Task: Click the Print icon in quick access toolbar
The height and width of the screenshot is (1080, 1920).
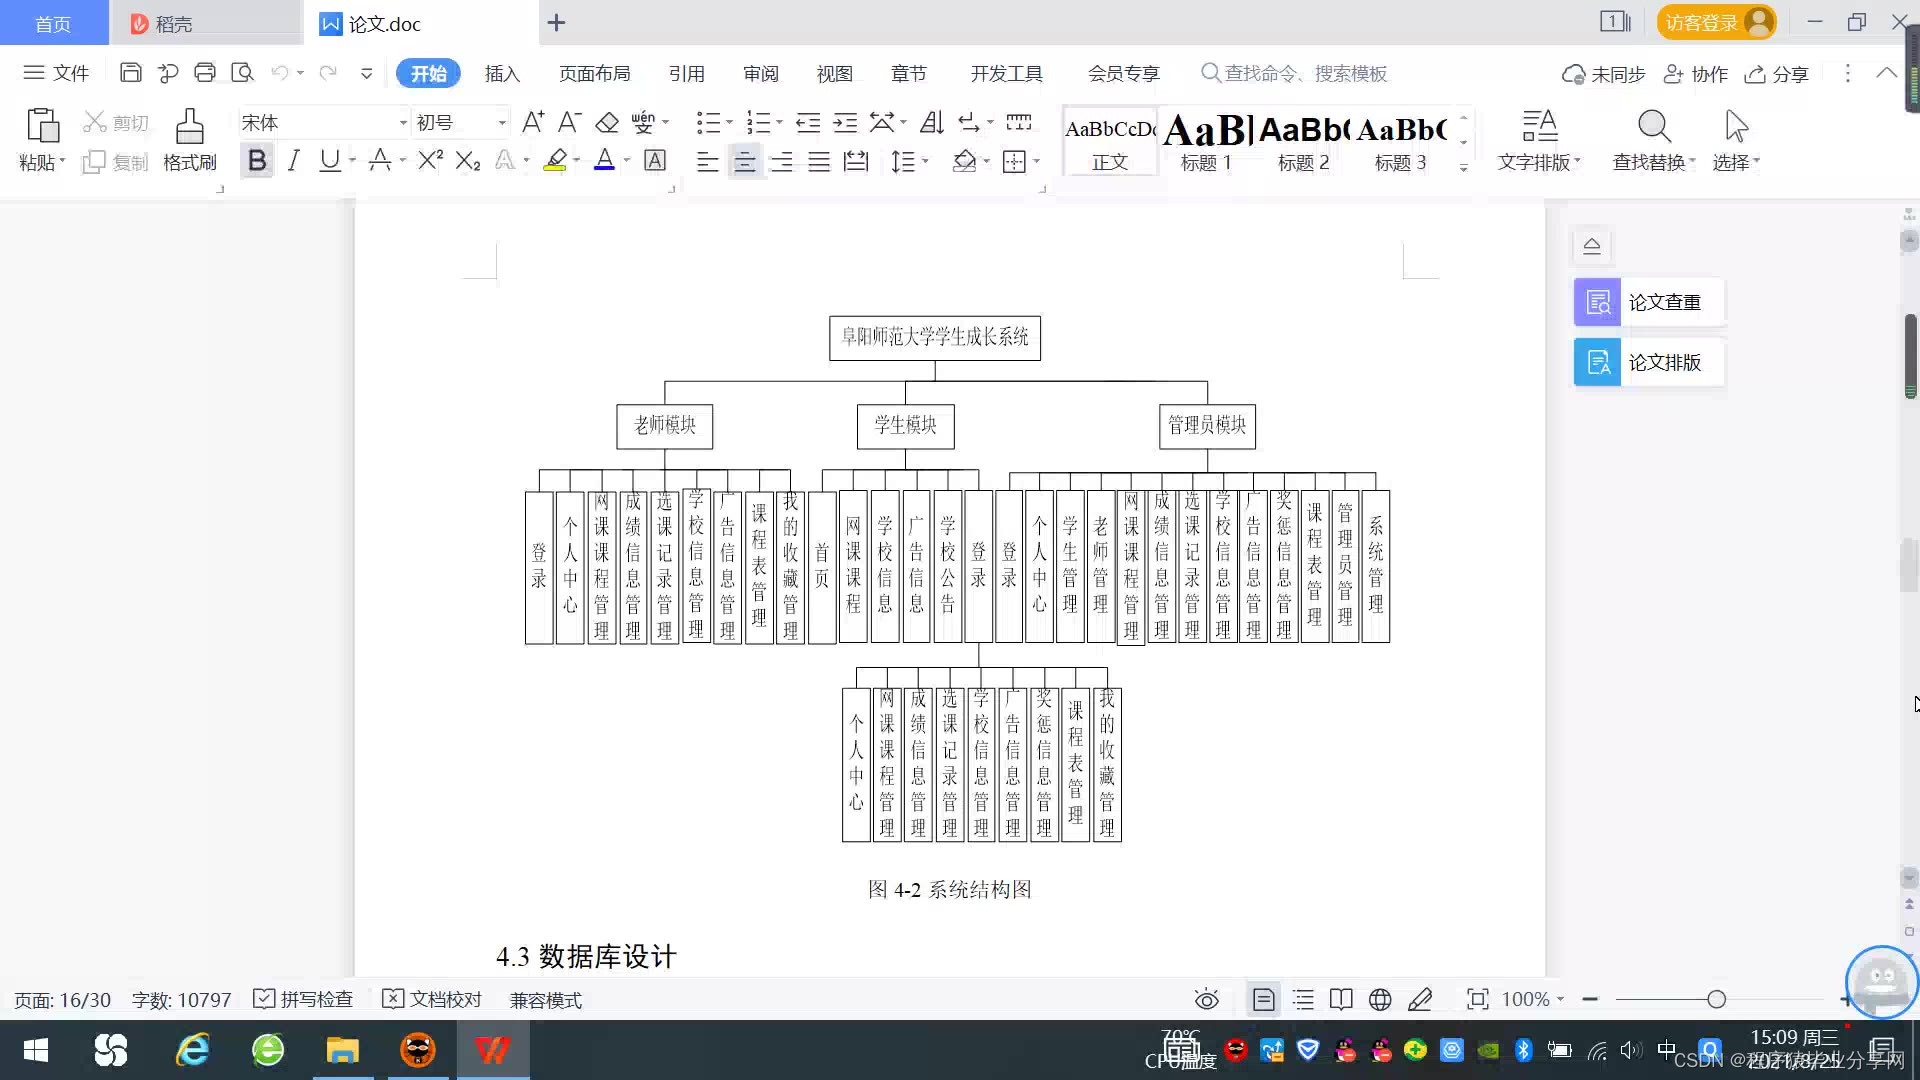Action: tap(205, 73)
